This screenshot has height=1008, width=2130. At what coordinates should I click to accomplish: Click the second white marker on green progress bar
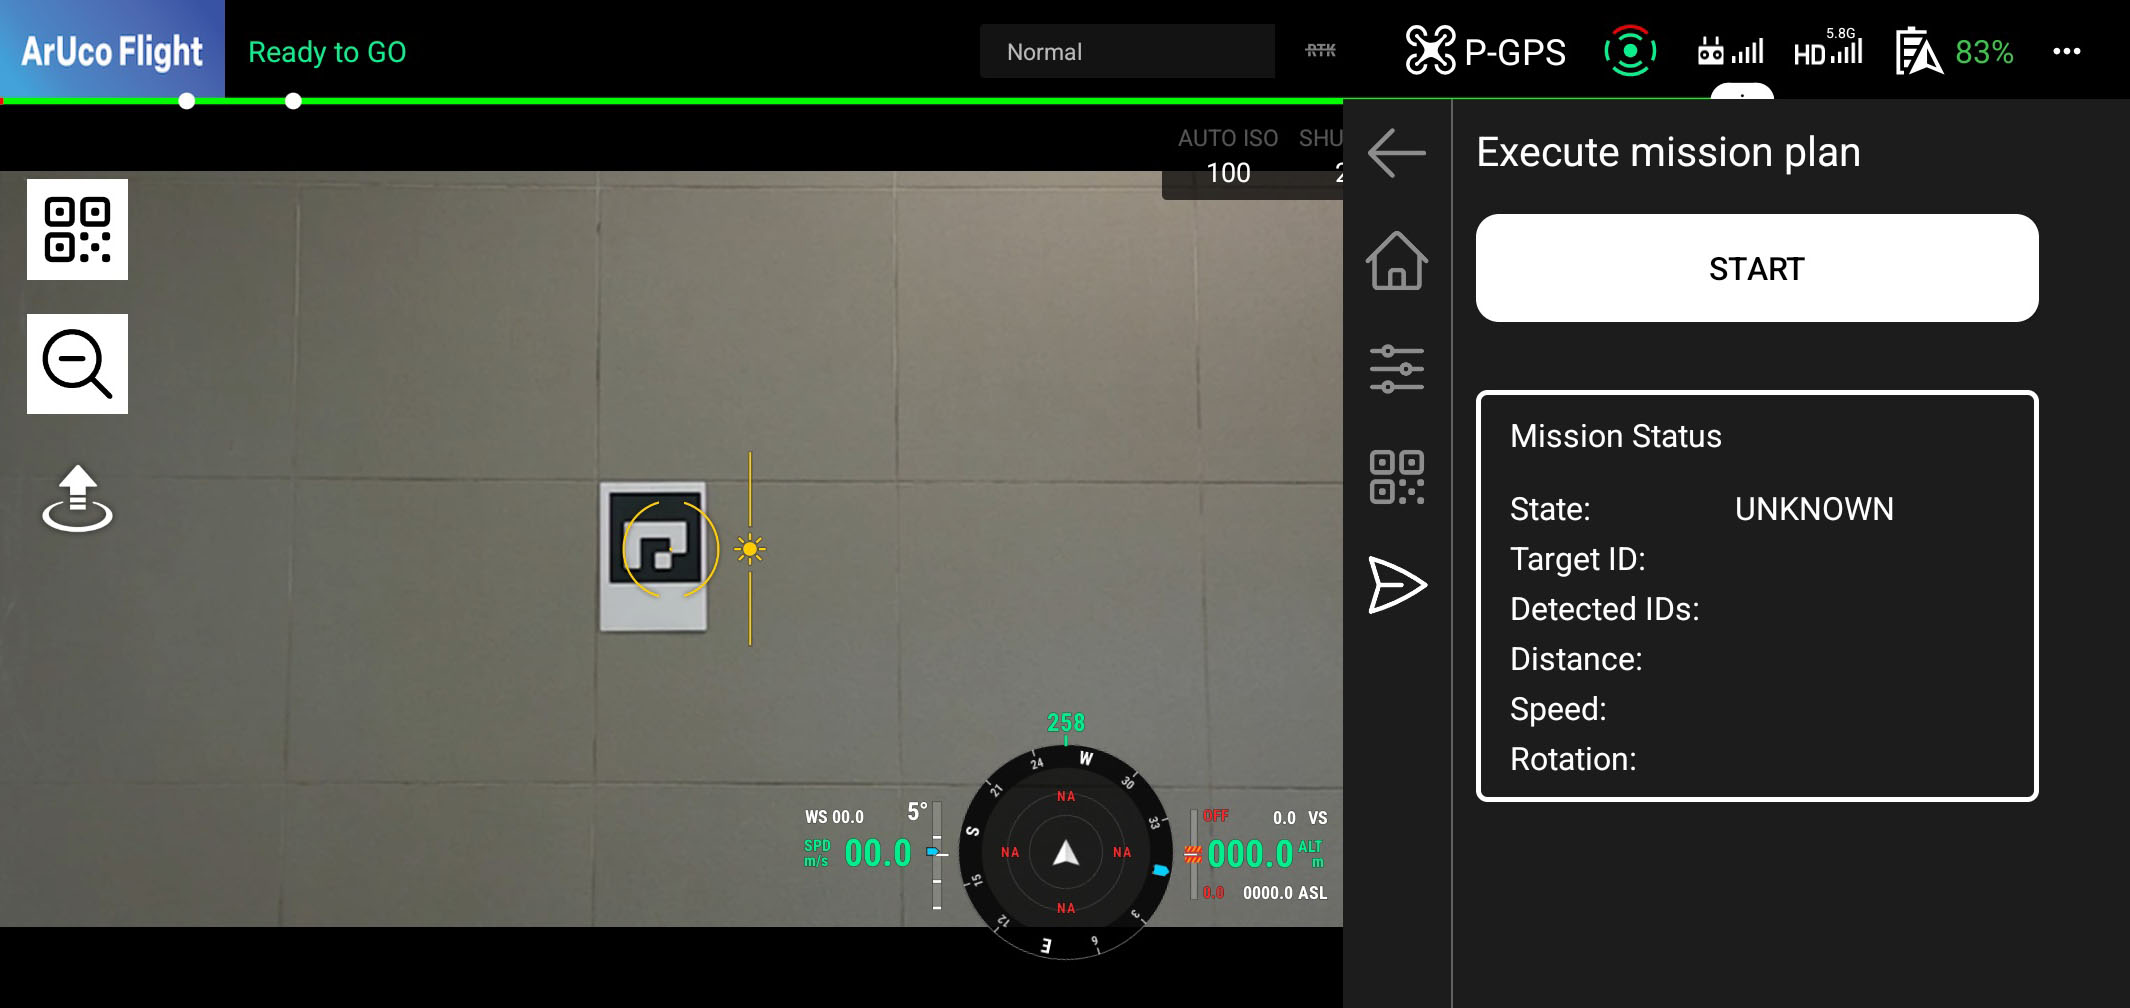293,101
